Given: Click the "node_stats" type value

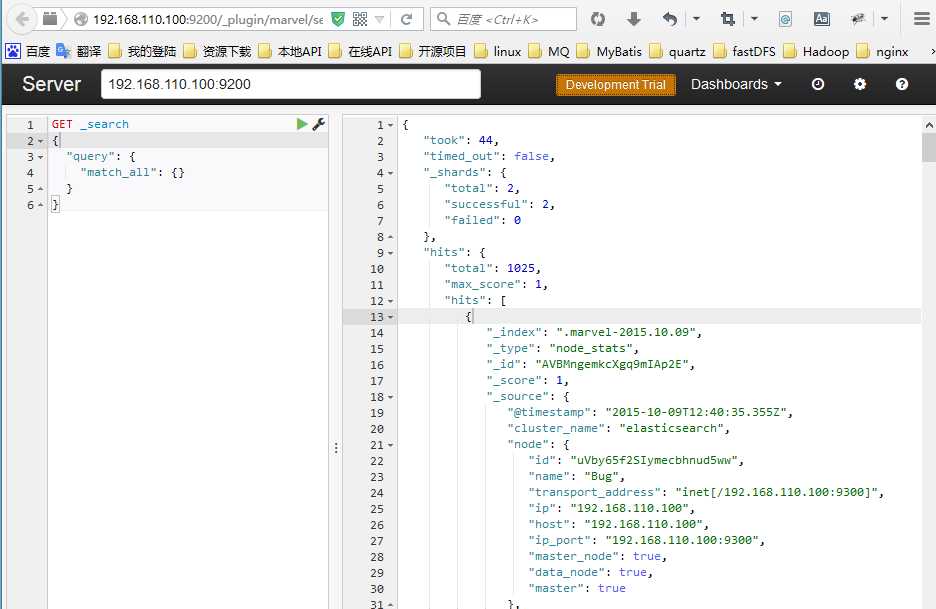Looking at the screenshot, I should [591, 349].
